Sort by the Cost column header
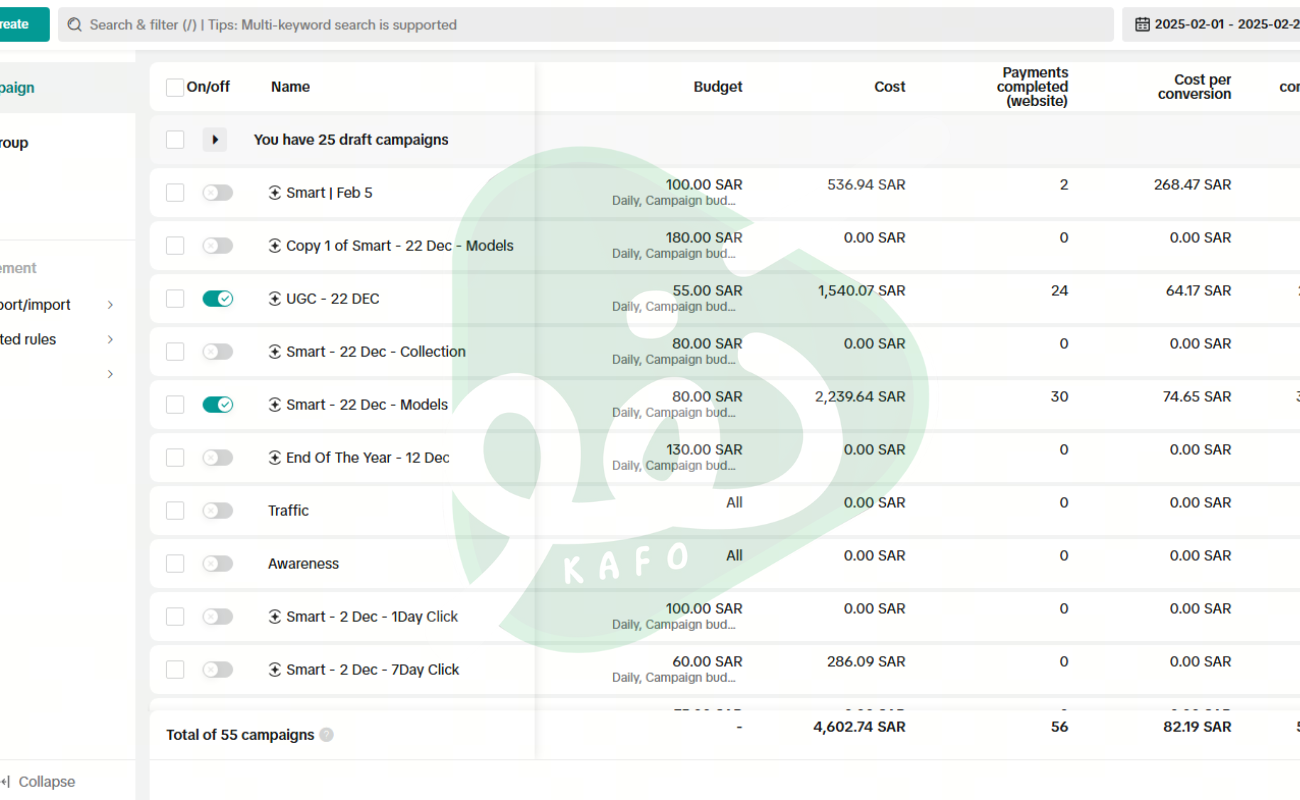The image size is (1300, 800). click(889, 87)
